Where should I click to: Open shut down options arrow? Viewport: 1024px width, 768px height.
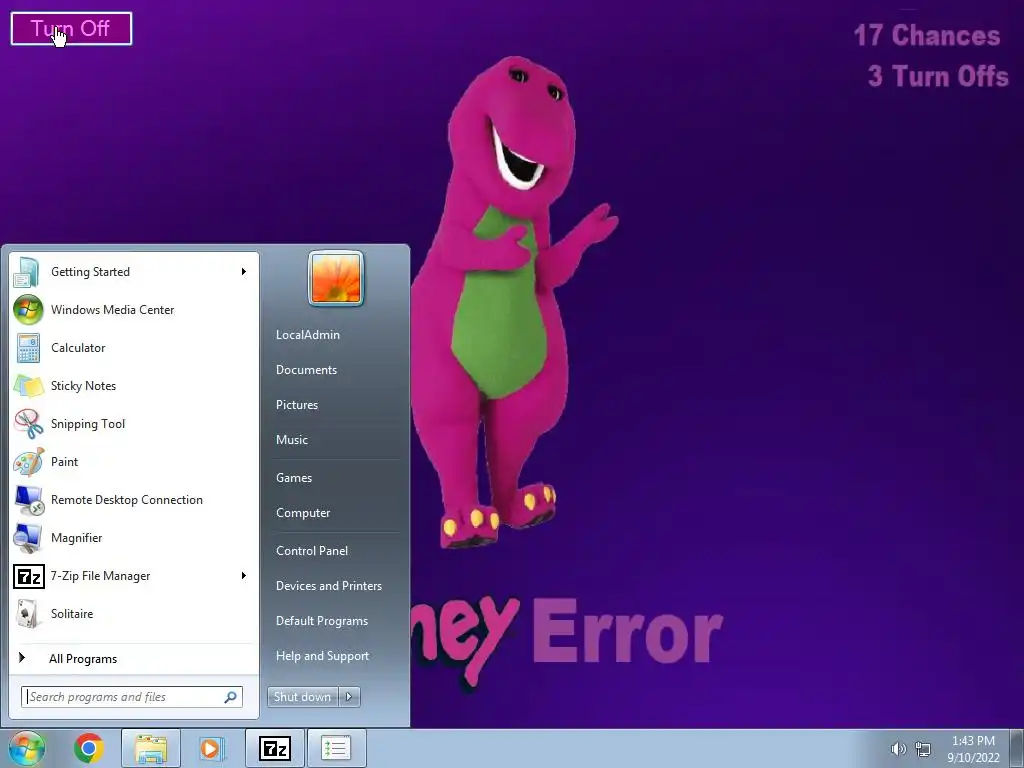coord(349,697)
